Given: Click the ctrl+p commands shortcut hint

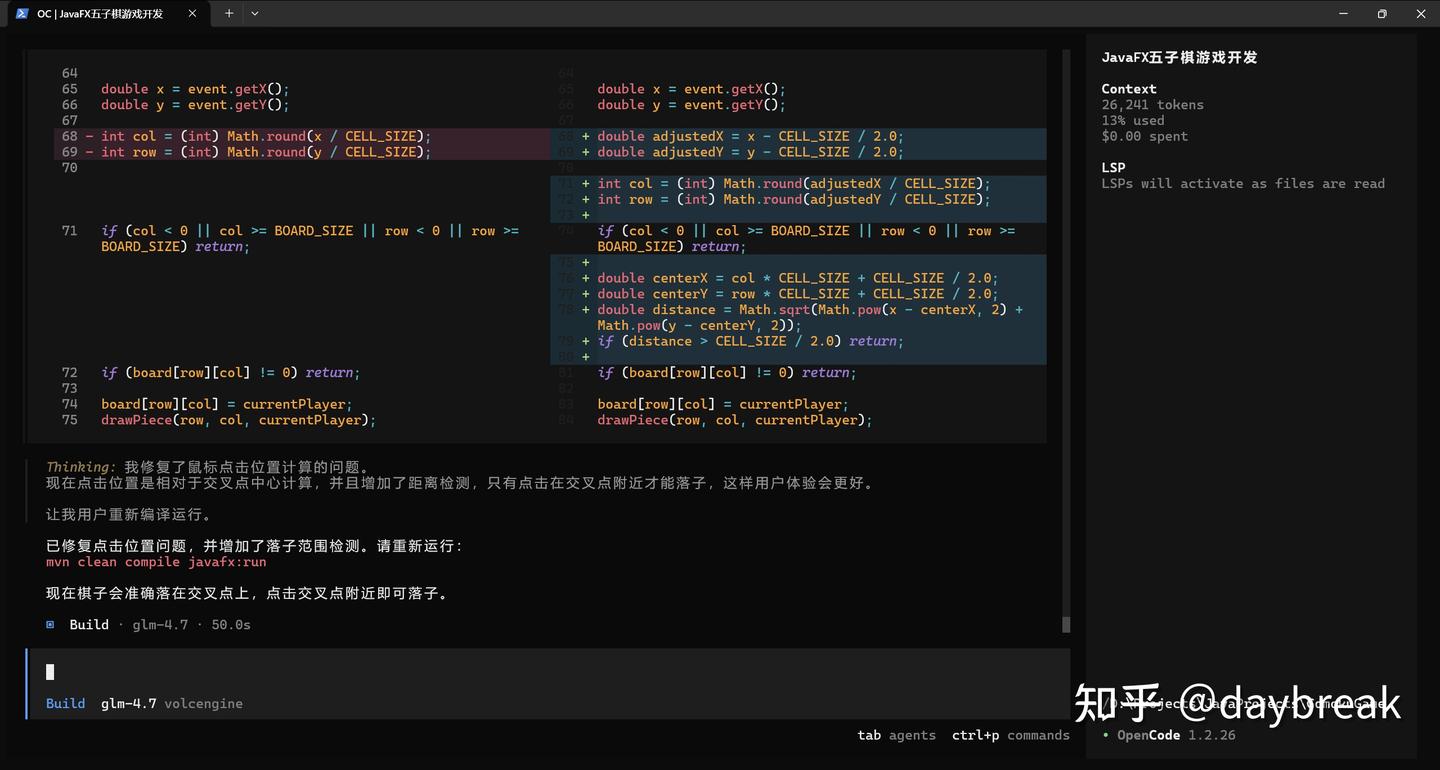Looking at the screenshot, I should point(1010,735).
